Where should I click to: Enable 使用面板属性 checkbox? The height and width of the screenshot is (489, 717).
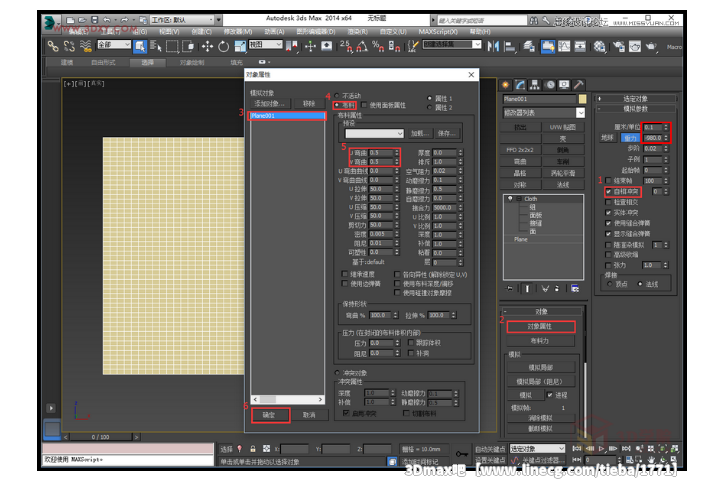coord(364,105)
